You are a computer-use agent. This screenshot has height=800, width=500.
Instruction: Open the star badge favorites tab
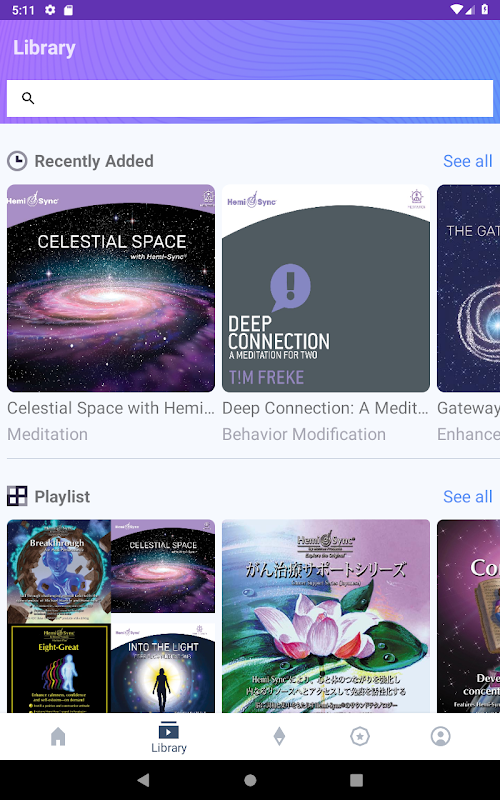[360, 736]
